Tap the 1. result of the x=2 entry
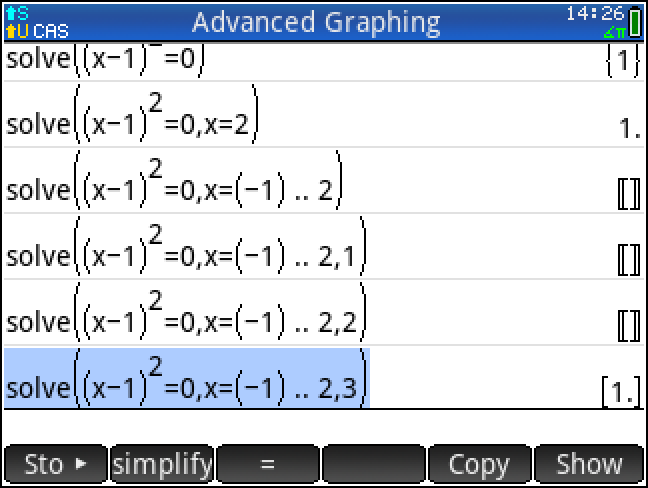Viewport: 648px width, 488px height. pos(628,129)
